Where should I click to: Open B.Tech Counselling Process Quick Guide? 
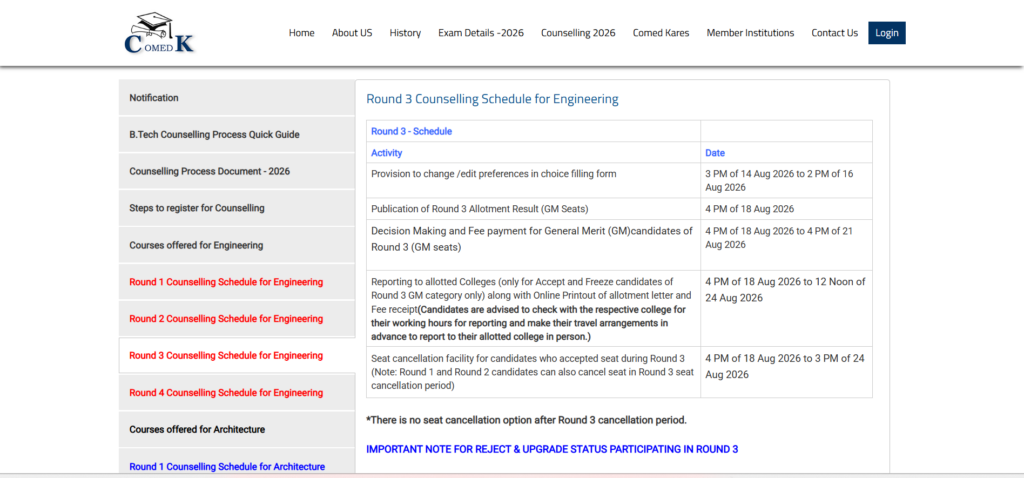(237, 135)
